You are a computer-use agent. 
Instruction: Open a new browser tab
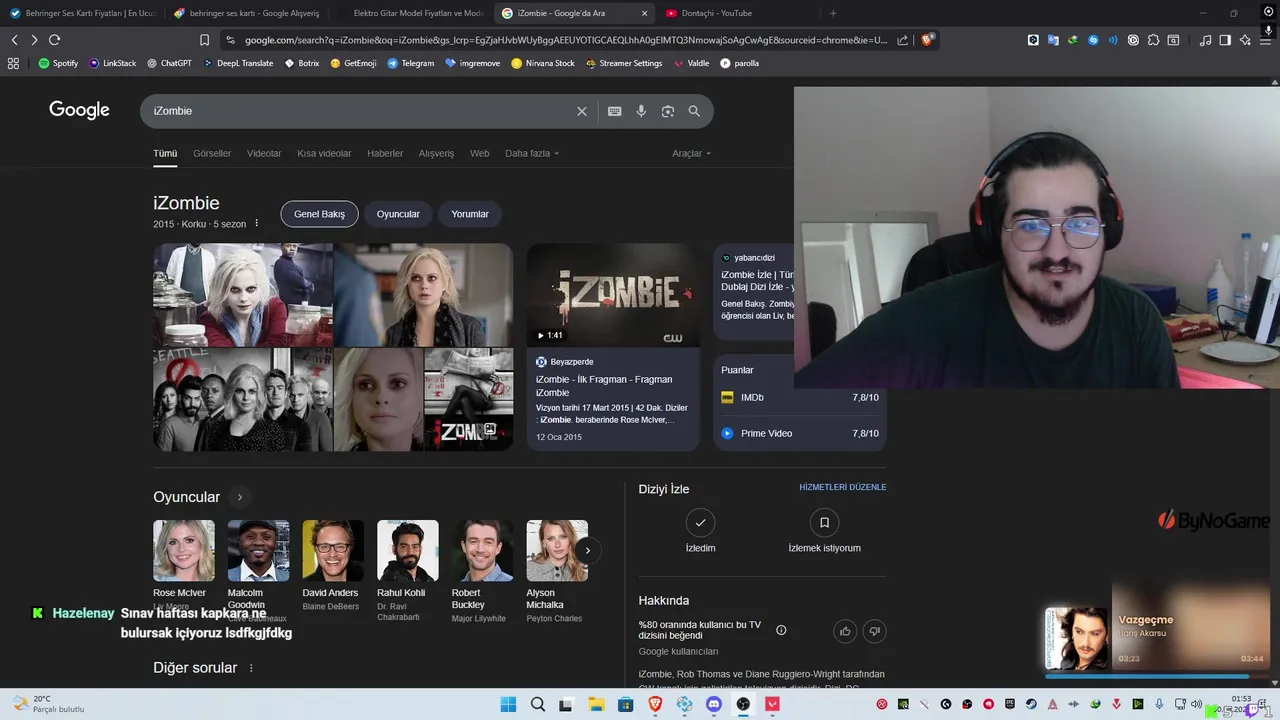tap(833, 13)
